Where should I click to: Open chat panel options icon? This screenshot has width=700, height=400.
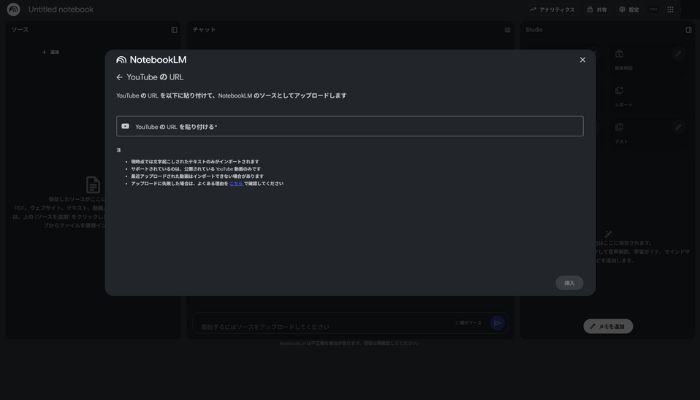pos(507,30)
